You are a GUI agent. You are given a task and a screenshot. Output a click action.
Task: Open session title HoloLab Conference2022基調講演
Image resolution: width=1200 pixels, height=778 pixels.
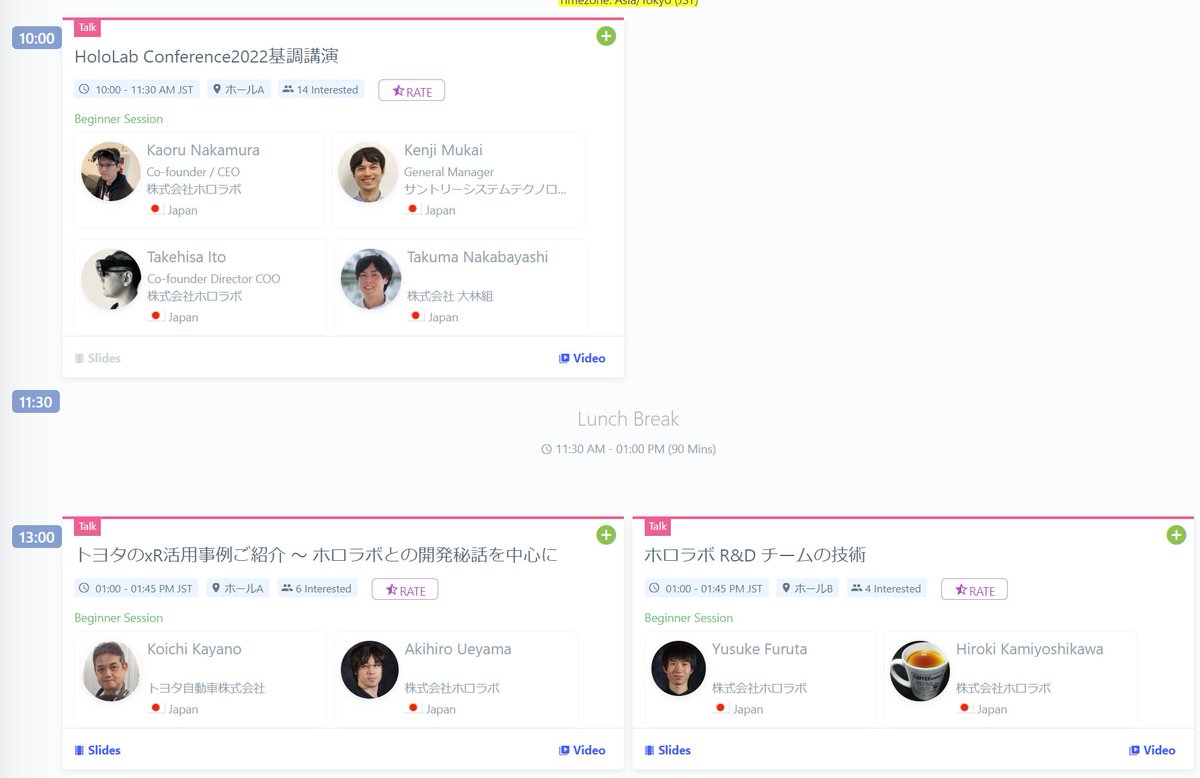206,56
